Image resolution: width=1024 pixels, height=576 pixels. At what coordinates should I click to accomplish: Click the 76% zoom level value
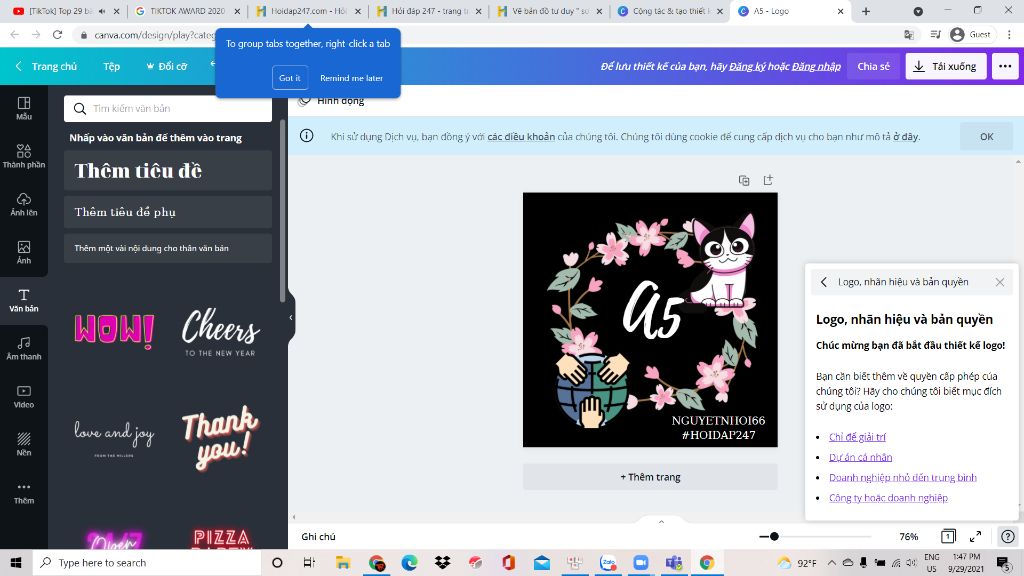[908, 536]
